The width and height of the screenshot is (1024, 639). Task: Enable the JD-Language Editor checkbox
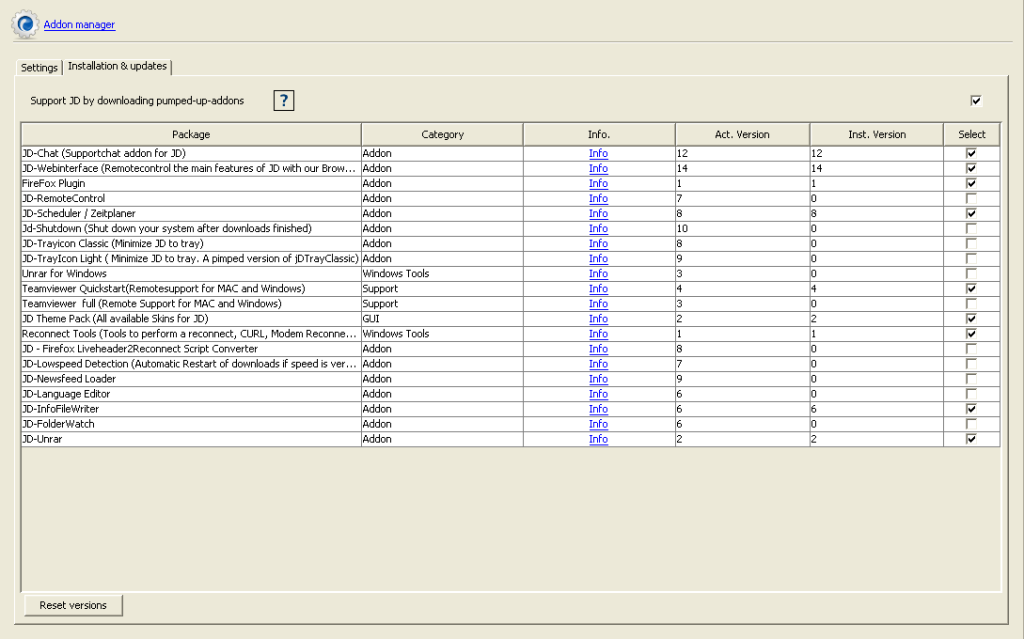coord(971,394)
